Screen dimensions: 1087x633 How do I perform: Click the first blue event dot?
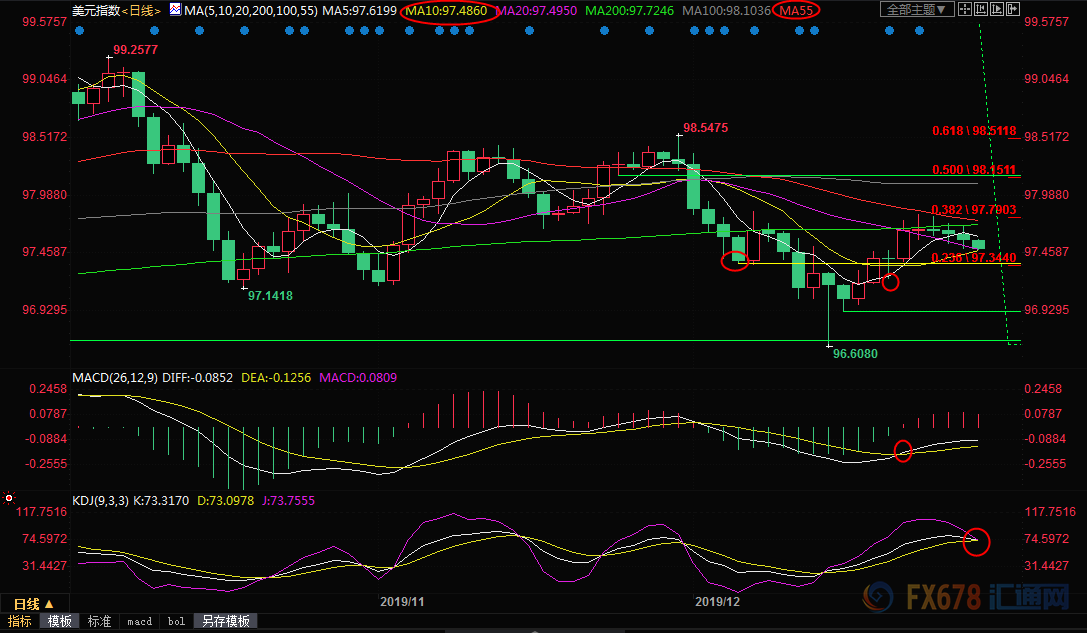[78, 31]
